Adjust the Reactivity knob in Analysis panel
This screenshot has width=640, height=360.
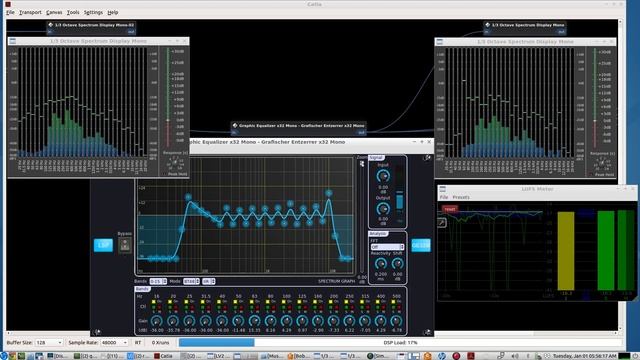pos(380,264)
